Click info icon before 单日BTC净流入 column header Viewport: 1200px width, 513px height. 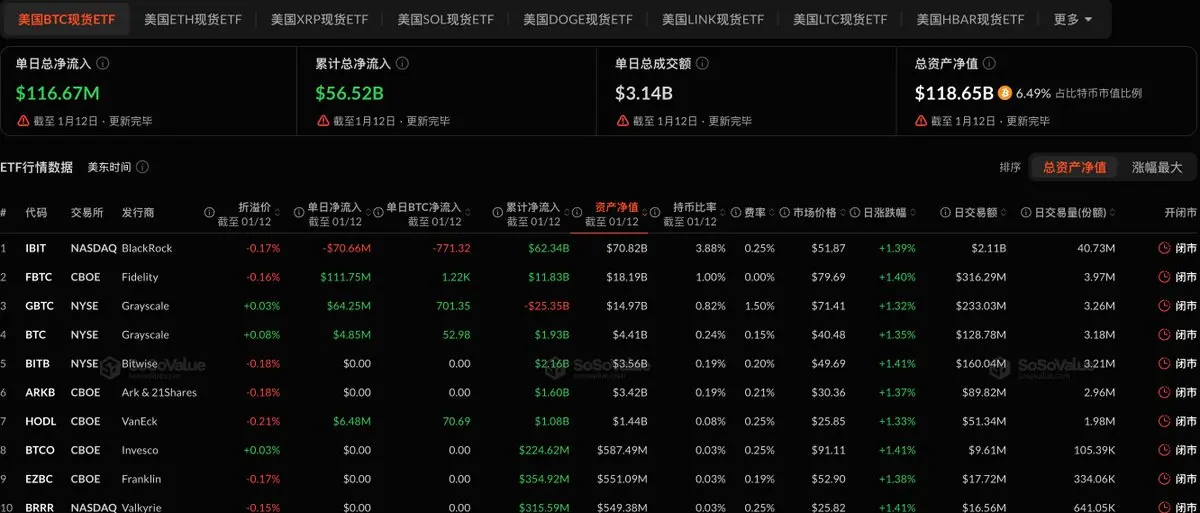coord(378,213)
